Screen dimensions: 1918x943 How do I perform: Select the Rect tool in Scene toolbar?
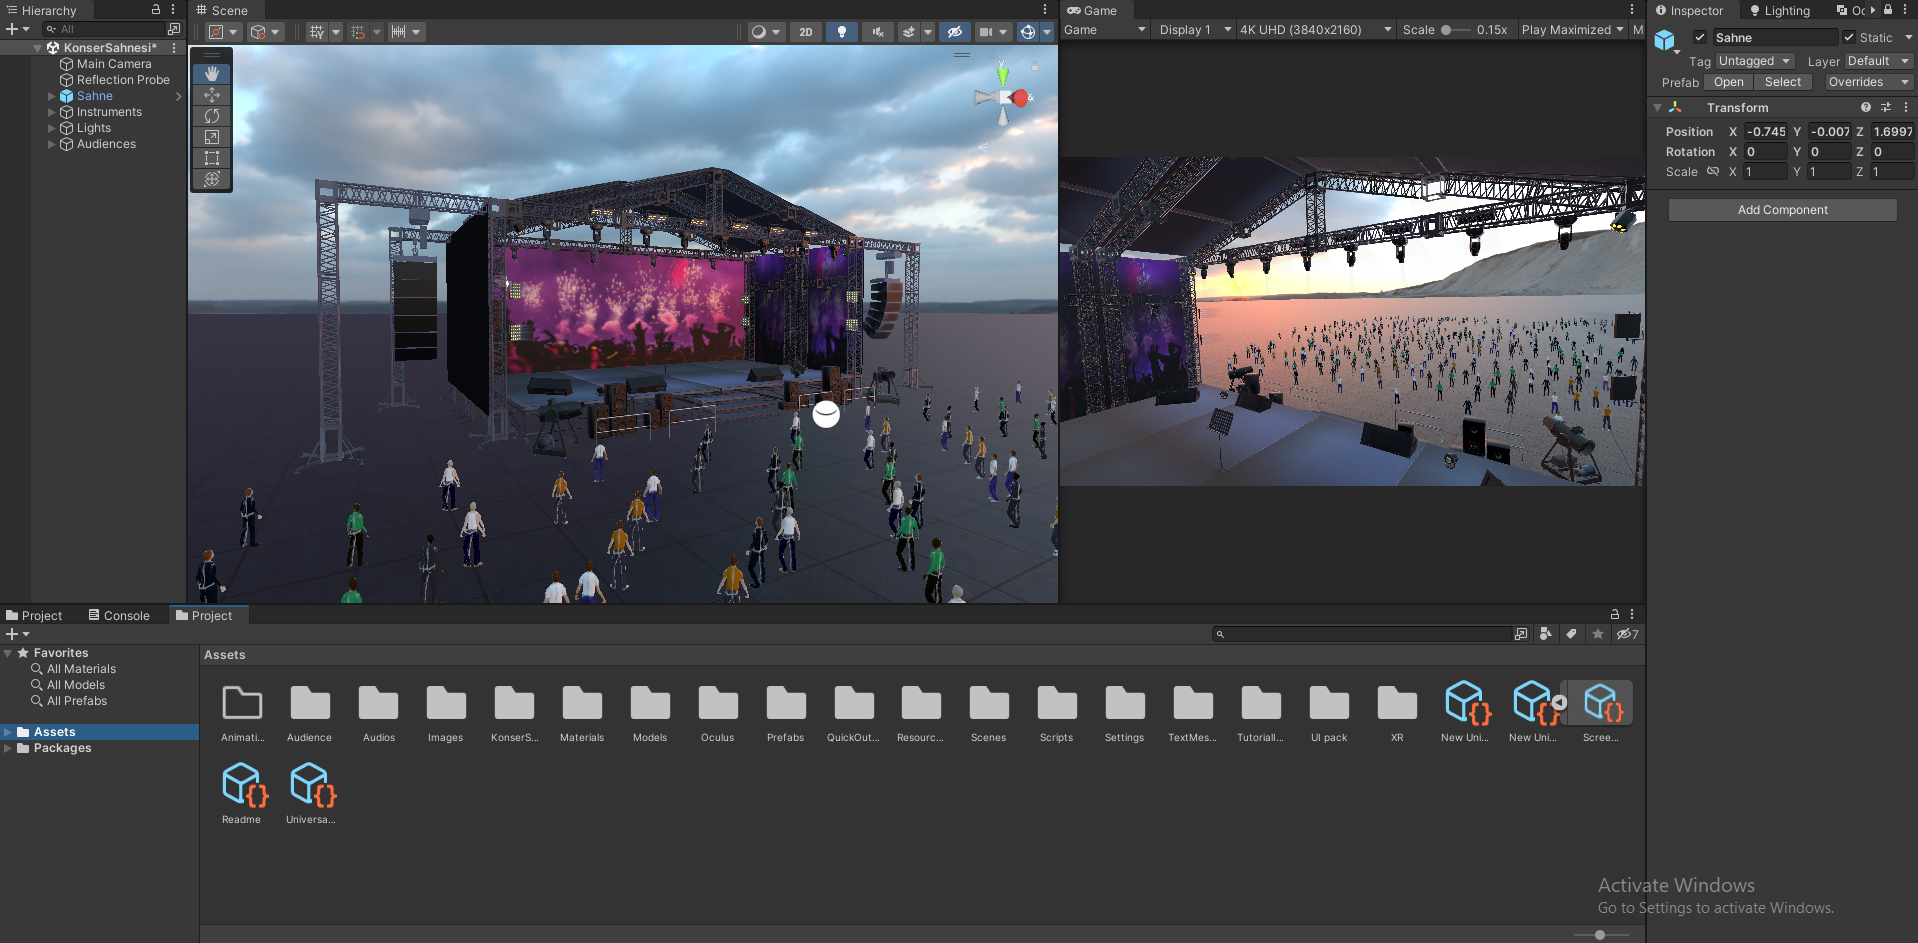click(212, 158)
